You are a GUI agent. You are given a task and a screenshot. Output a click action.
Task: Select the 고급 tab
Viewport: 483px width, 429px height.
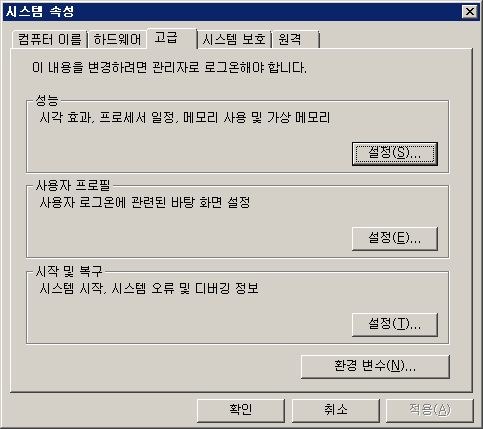tap(172, 38)
